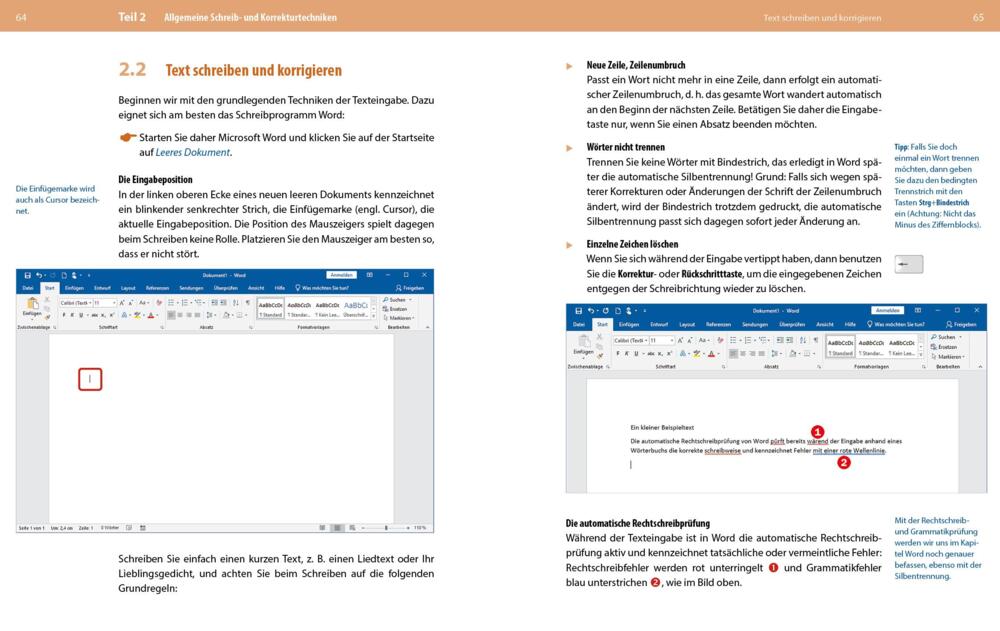Open Calibri font name box in empty-document Word
Viewport: 1000px width, 631px height.
[x=77, y=303]
